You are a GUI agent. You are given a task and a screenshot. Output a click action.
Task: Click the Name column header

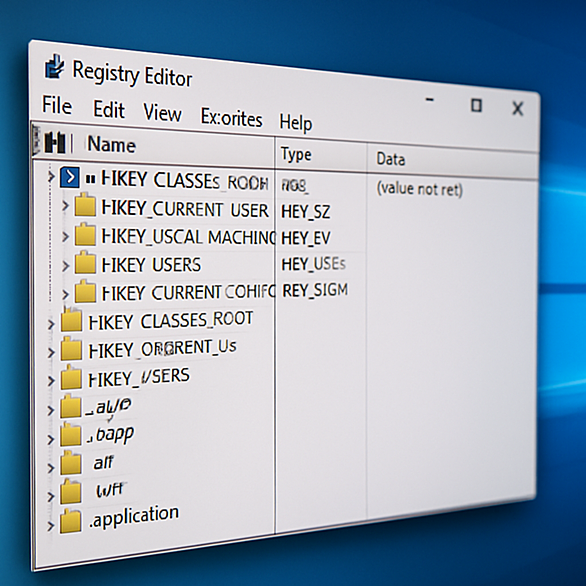111,144
